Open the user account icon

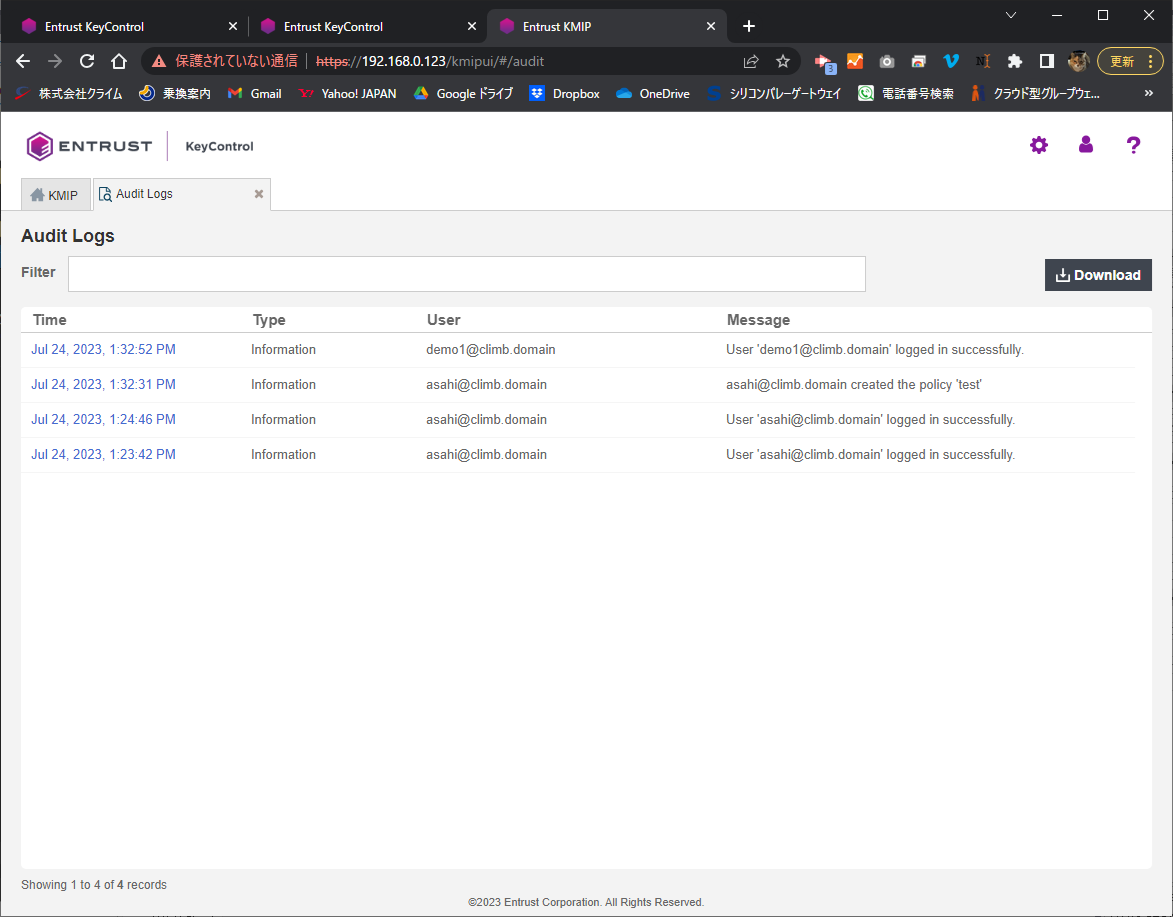pos(1085,144)
